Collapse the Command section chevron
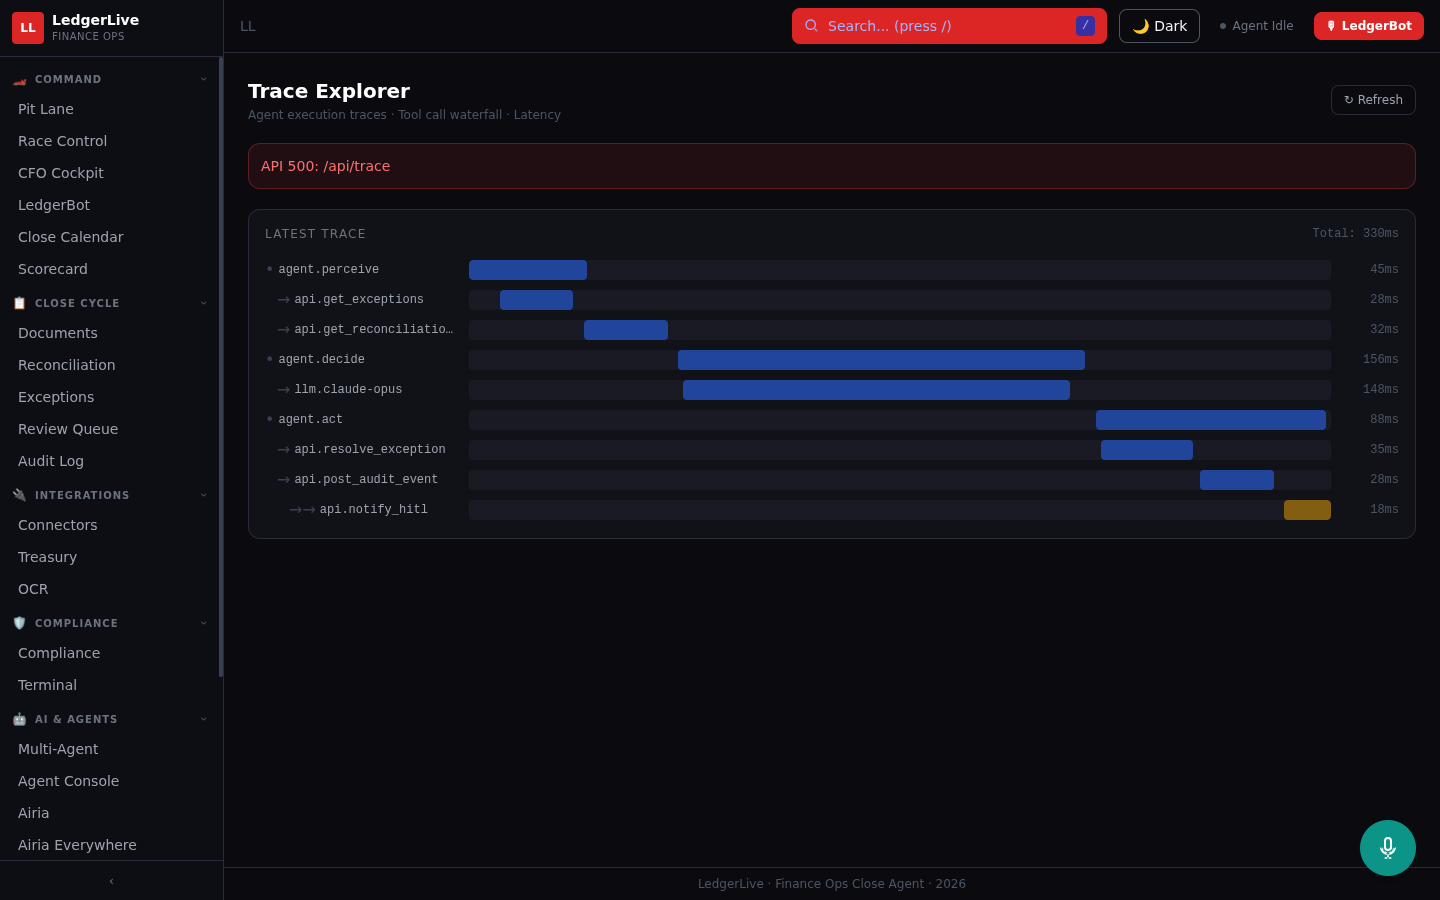 (204, 79)
